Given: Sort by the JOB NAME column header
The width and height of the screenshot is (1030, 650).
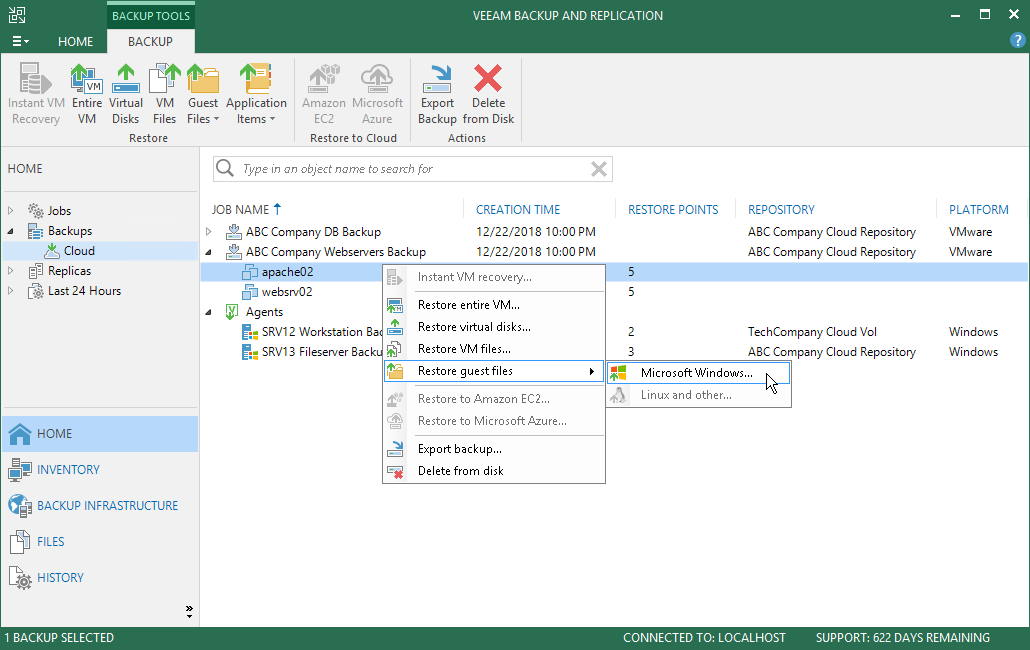Looking at the screenshot, I should (x=240, y=209).
